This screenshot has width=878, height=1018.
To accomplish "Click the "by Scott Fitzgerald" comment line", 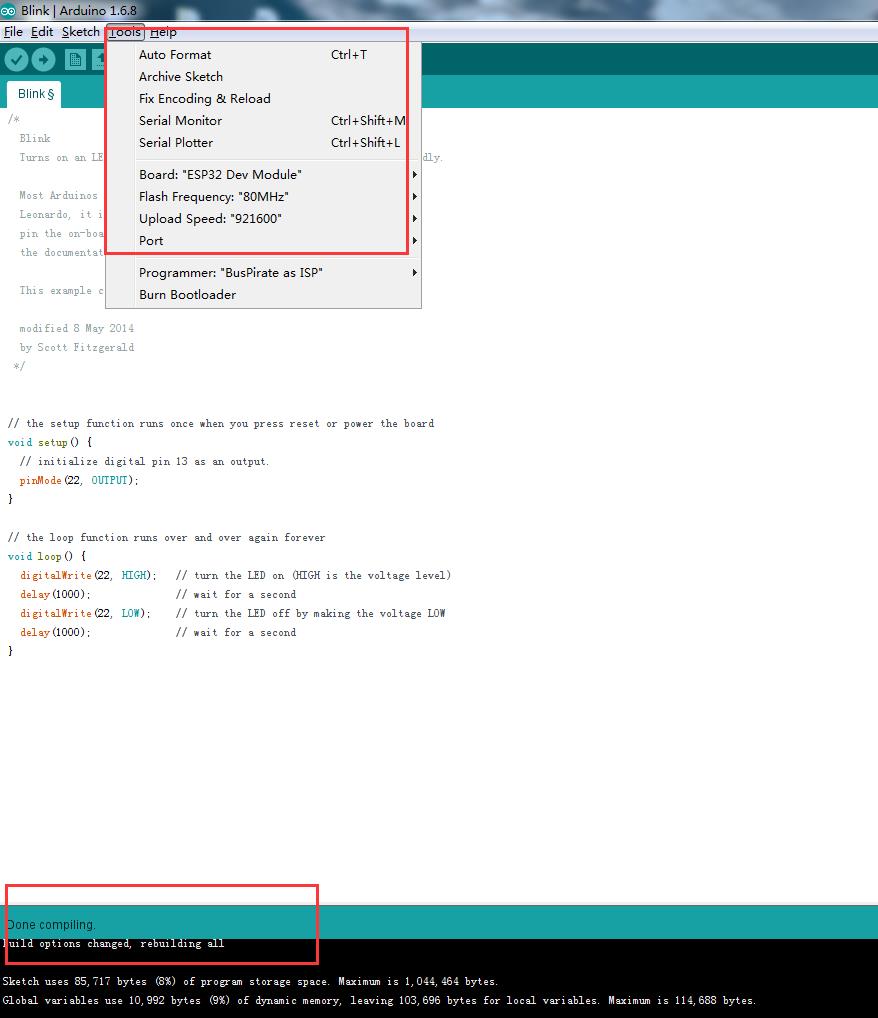I will tap(77, 347).
